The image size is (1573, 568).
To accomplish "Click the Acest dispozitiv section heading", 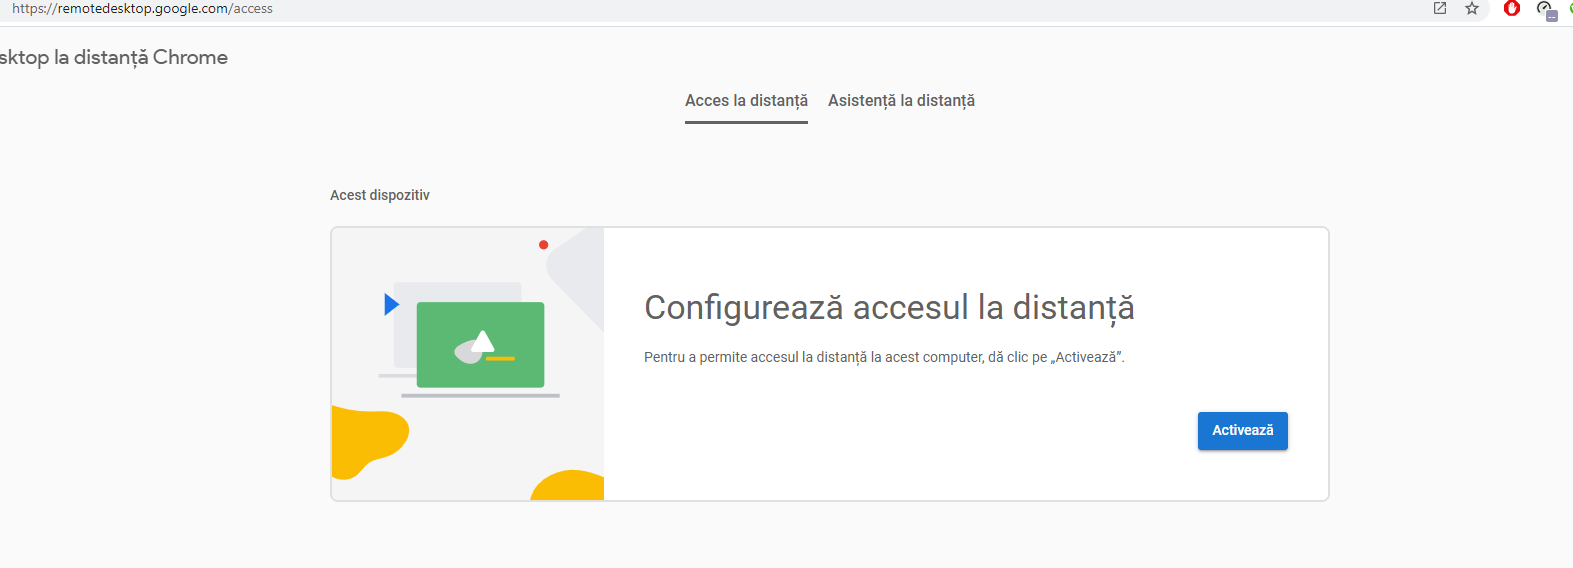I will click(x=380, y=196).
